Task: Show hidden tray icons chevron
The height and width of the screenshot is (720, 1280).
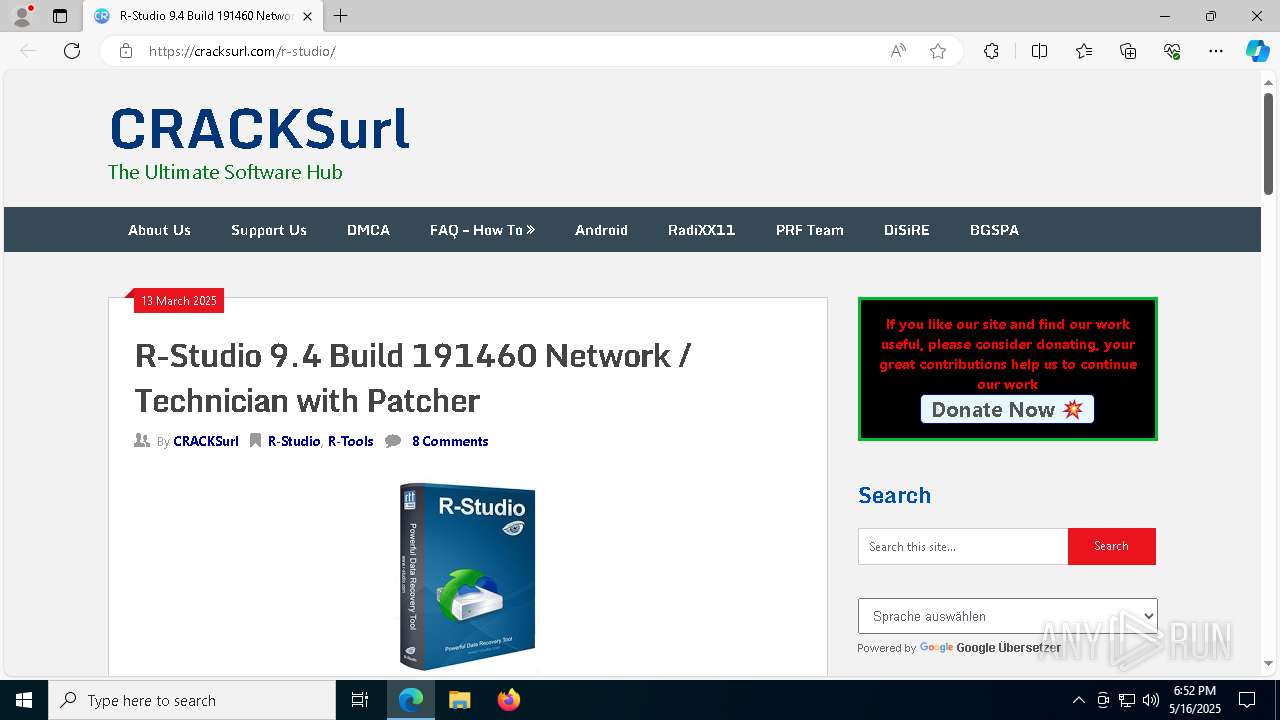Action: (x=1078, y=700)
